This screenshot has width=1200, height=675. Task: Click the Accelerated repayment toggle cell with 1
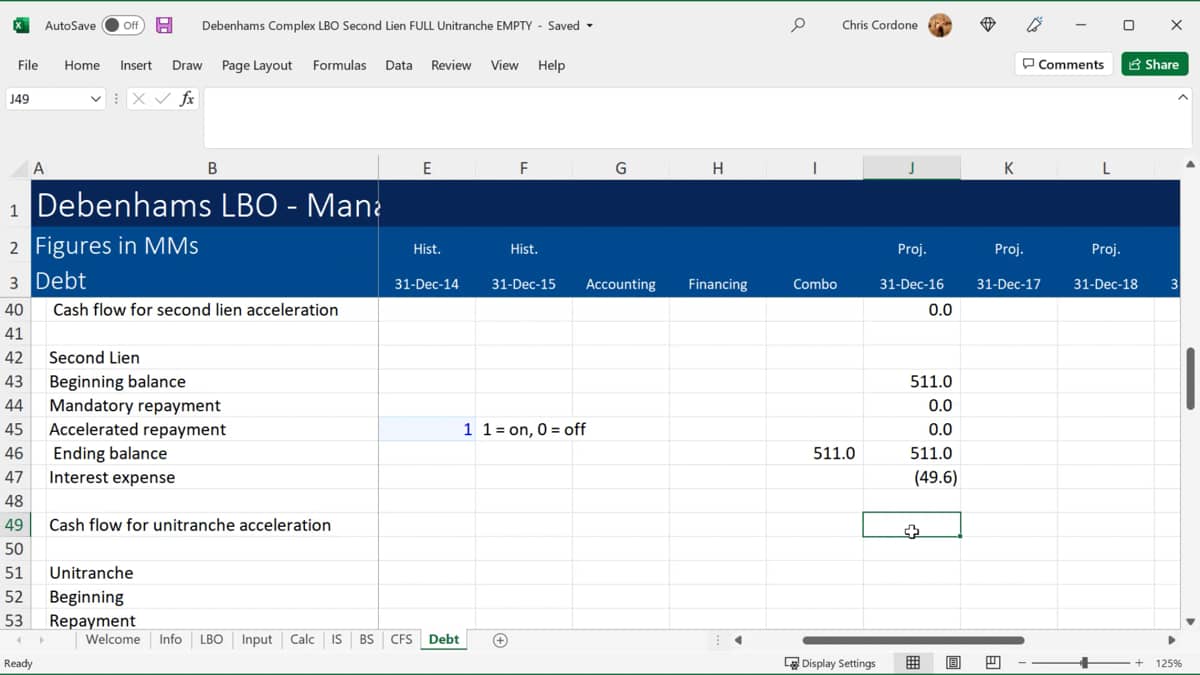427,429
